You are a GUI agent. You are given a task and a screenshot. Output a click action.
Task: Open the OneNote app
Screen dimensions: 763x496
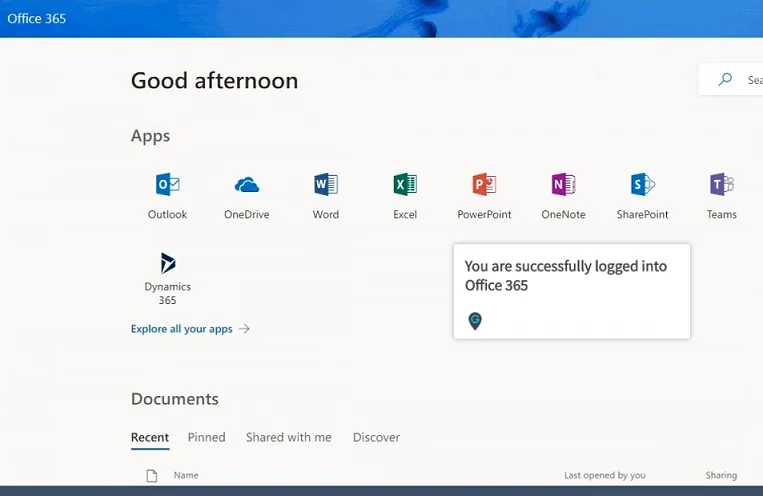[563, 196]
